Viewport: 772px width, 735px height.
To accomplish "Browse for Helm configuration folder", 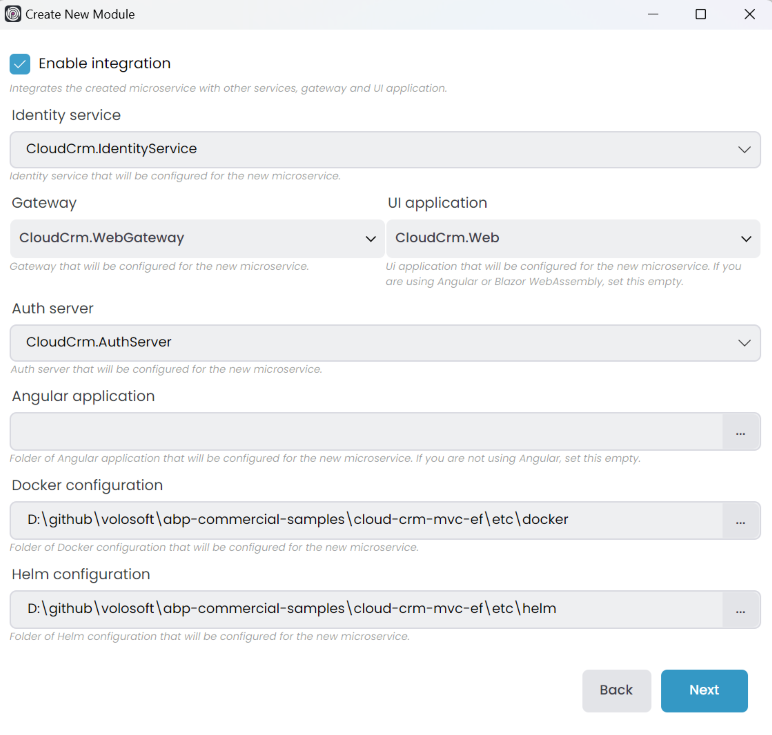I will (x=741, y=610).
